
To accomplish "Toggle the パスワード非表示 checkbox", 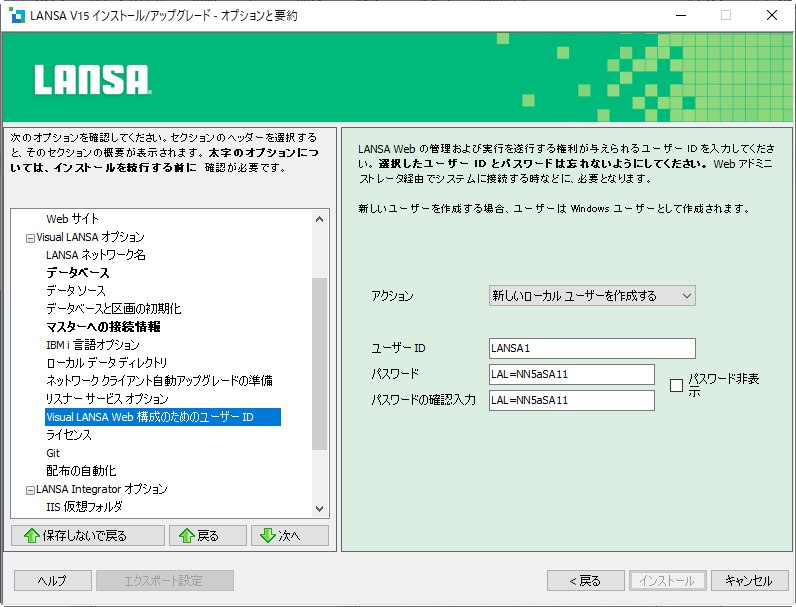I will [x=676, y=386].
